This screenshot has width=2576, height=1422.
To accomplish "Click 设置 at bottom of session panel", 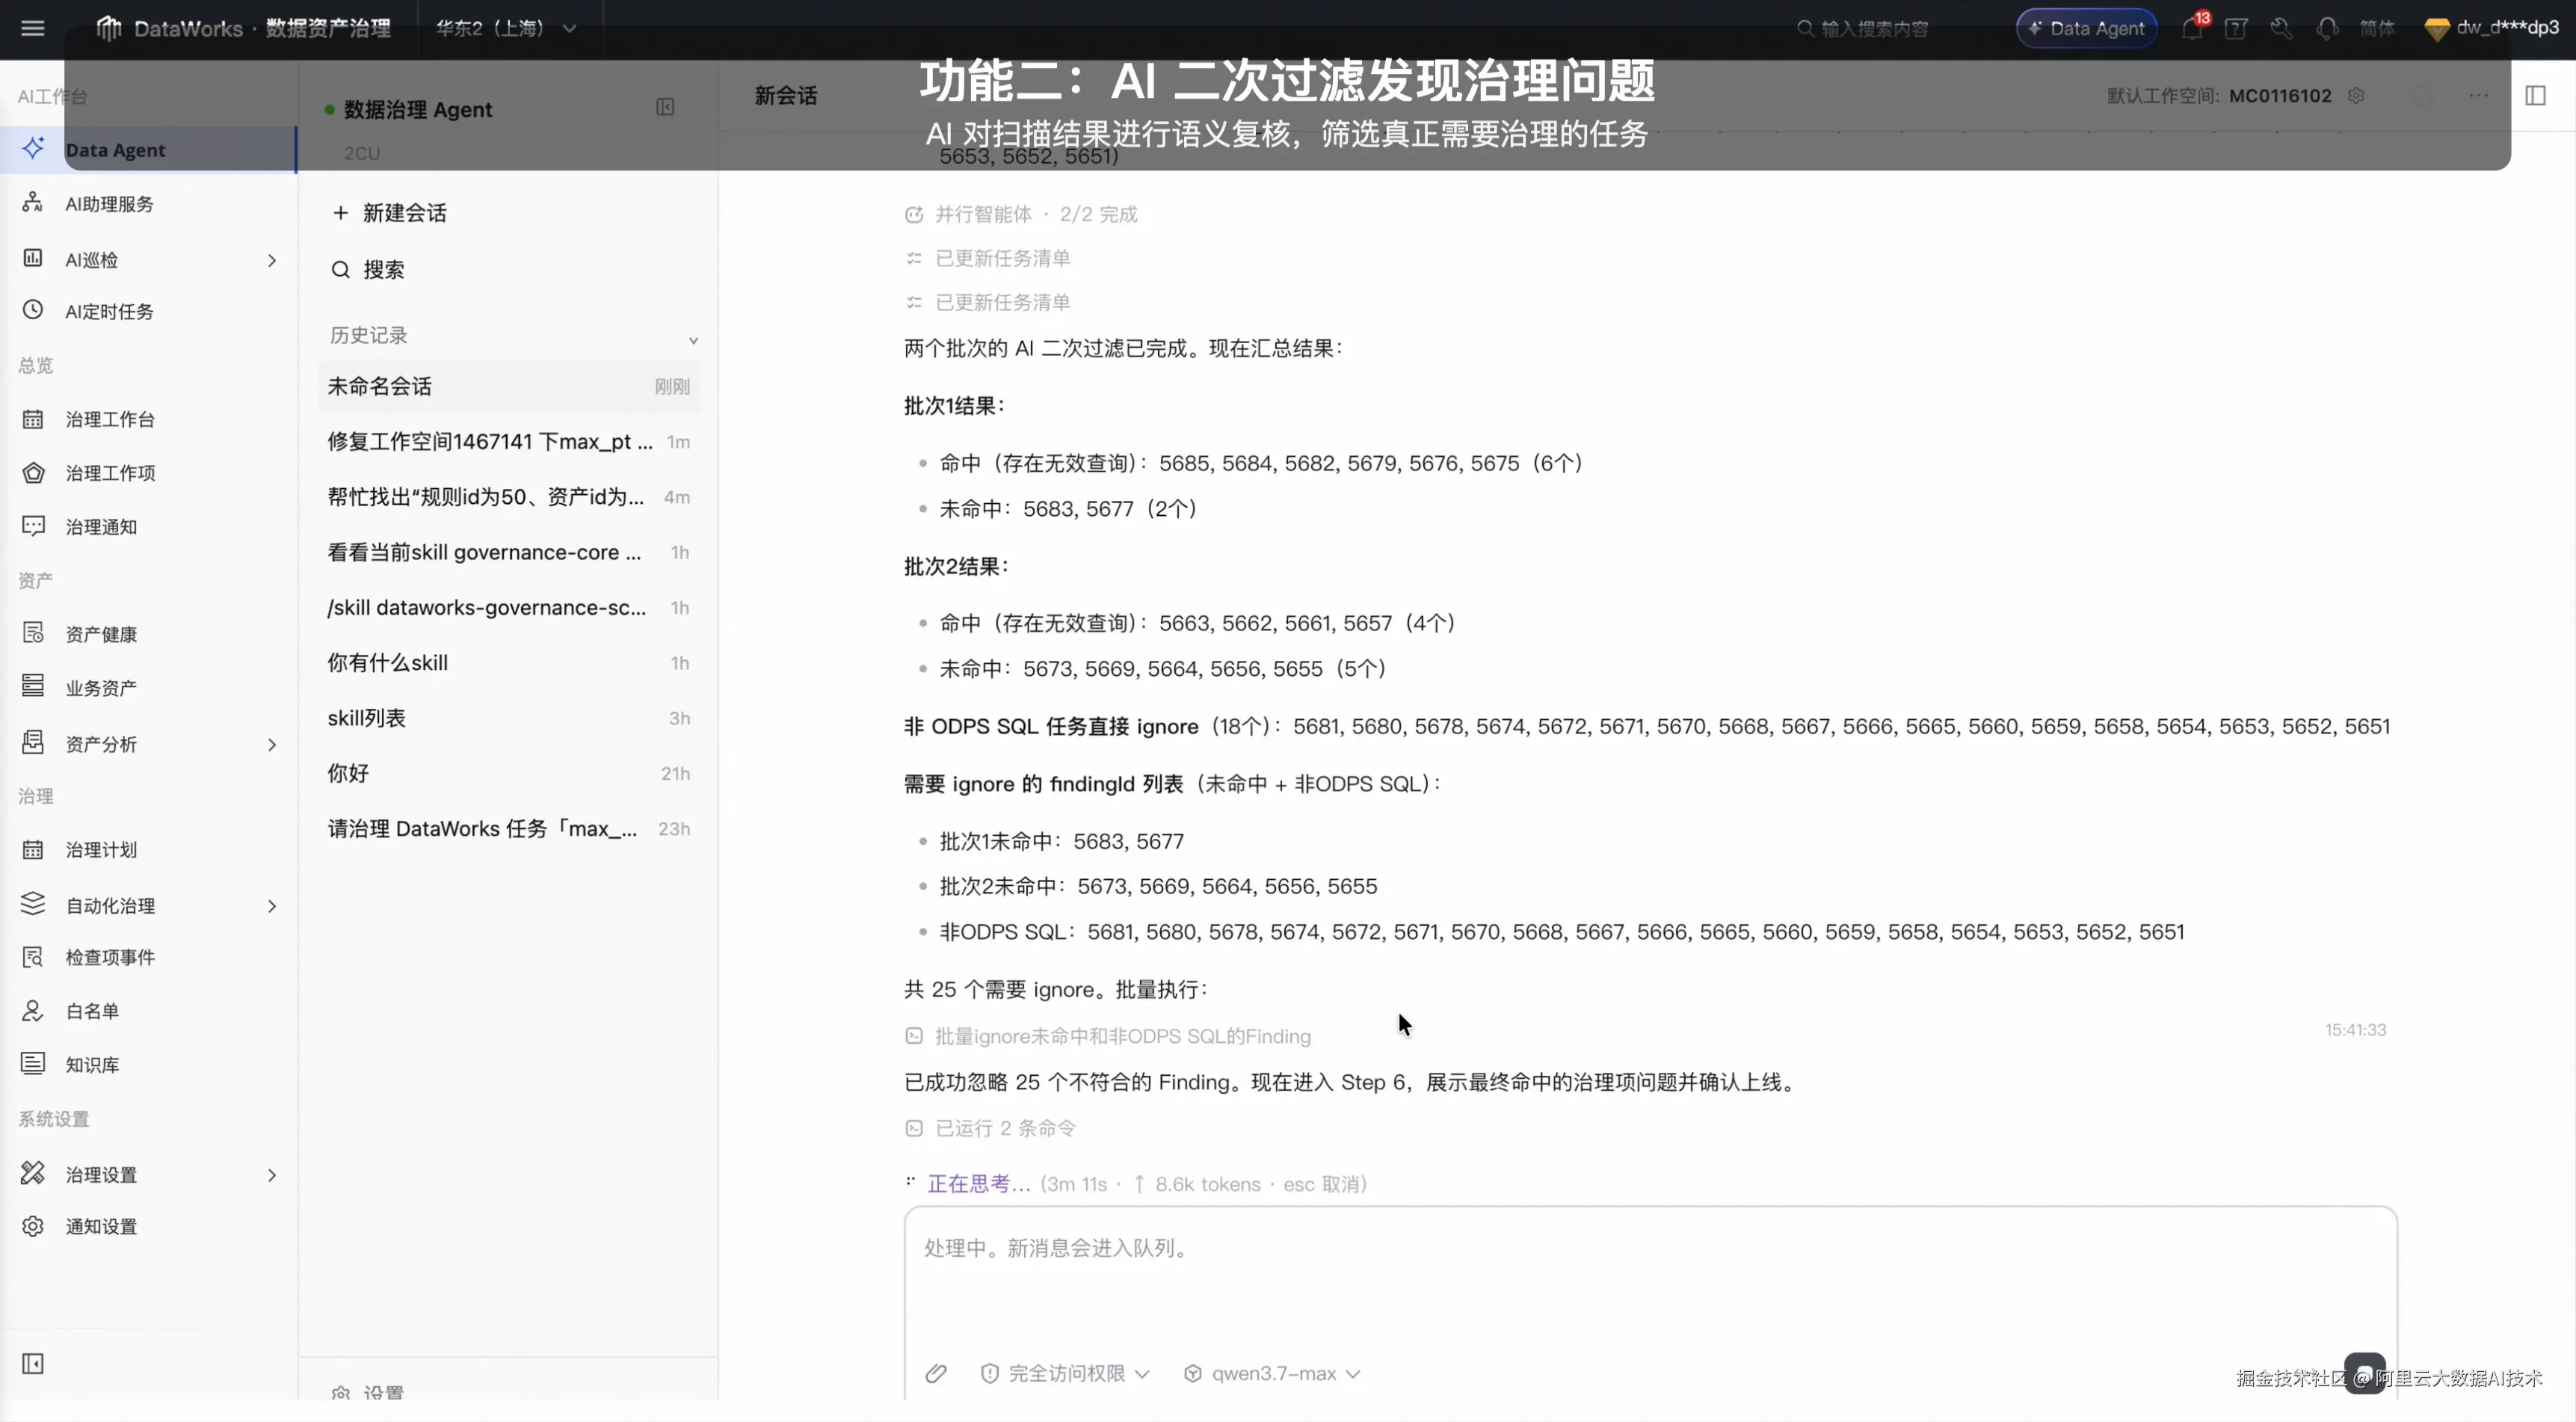I will point(368,1393).
